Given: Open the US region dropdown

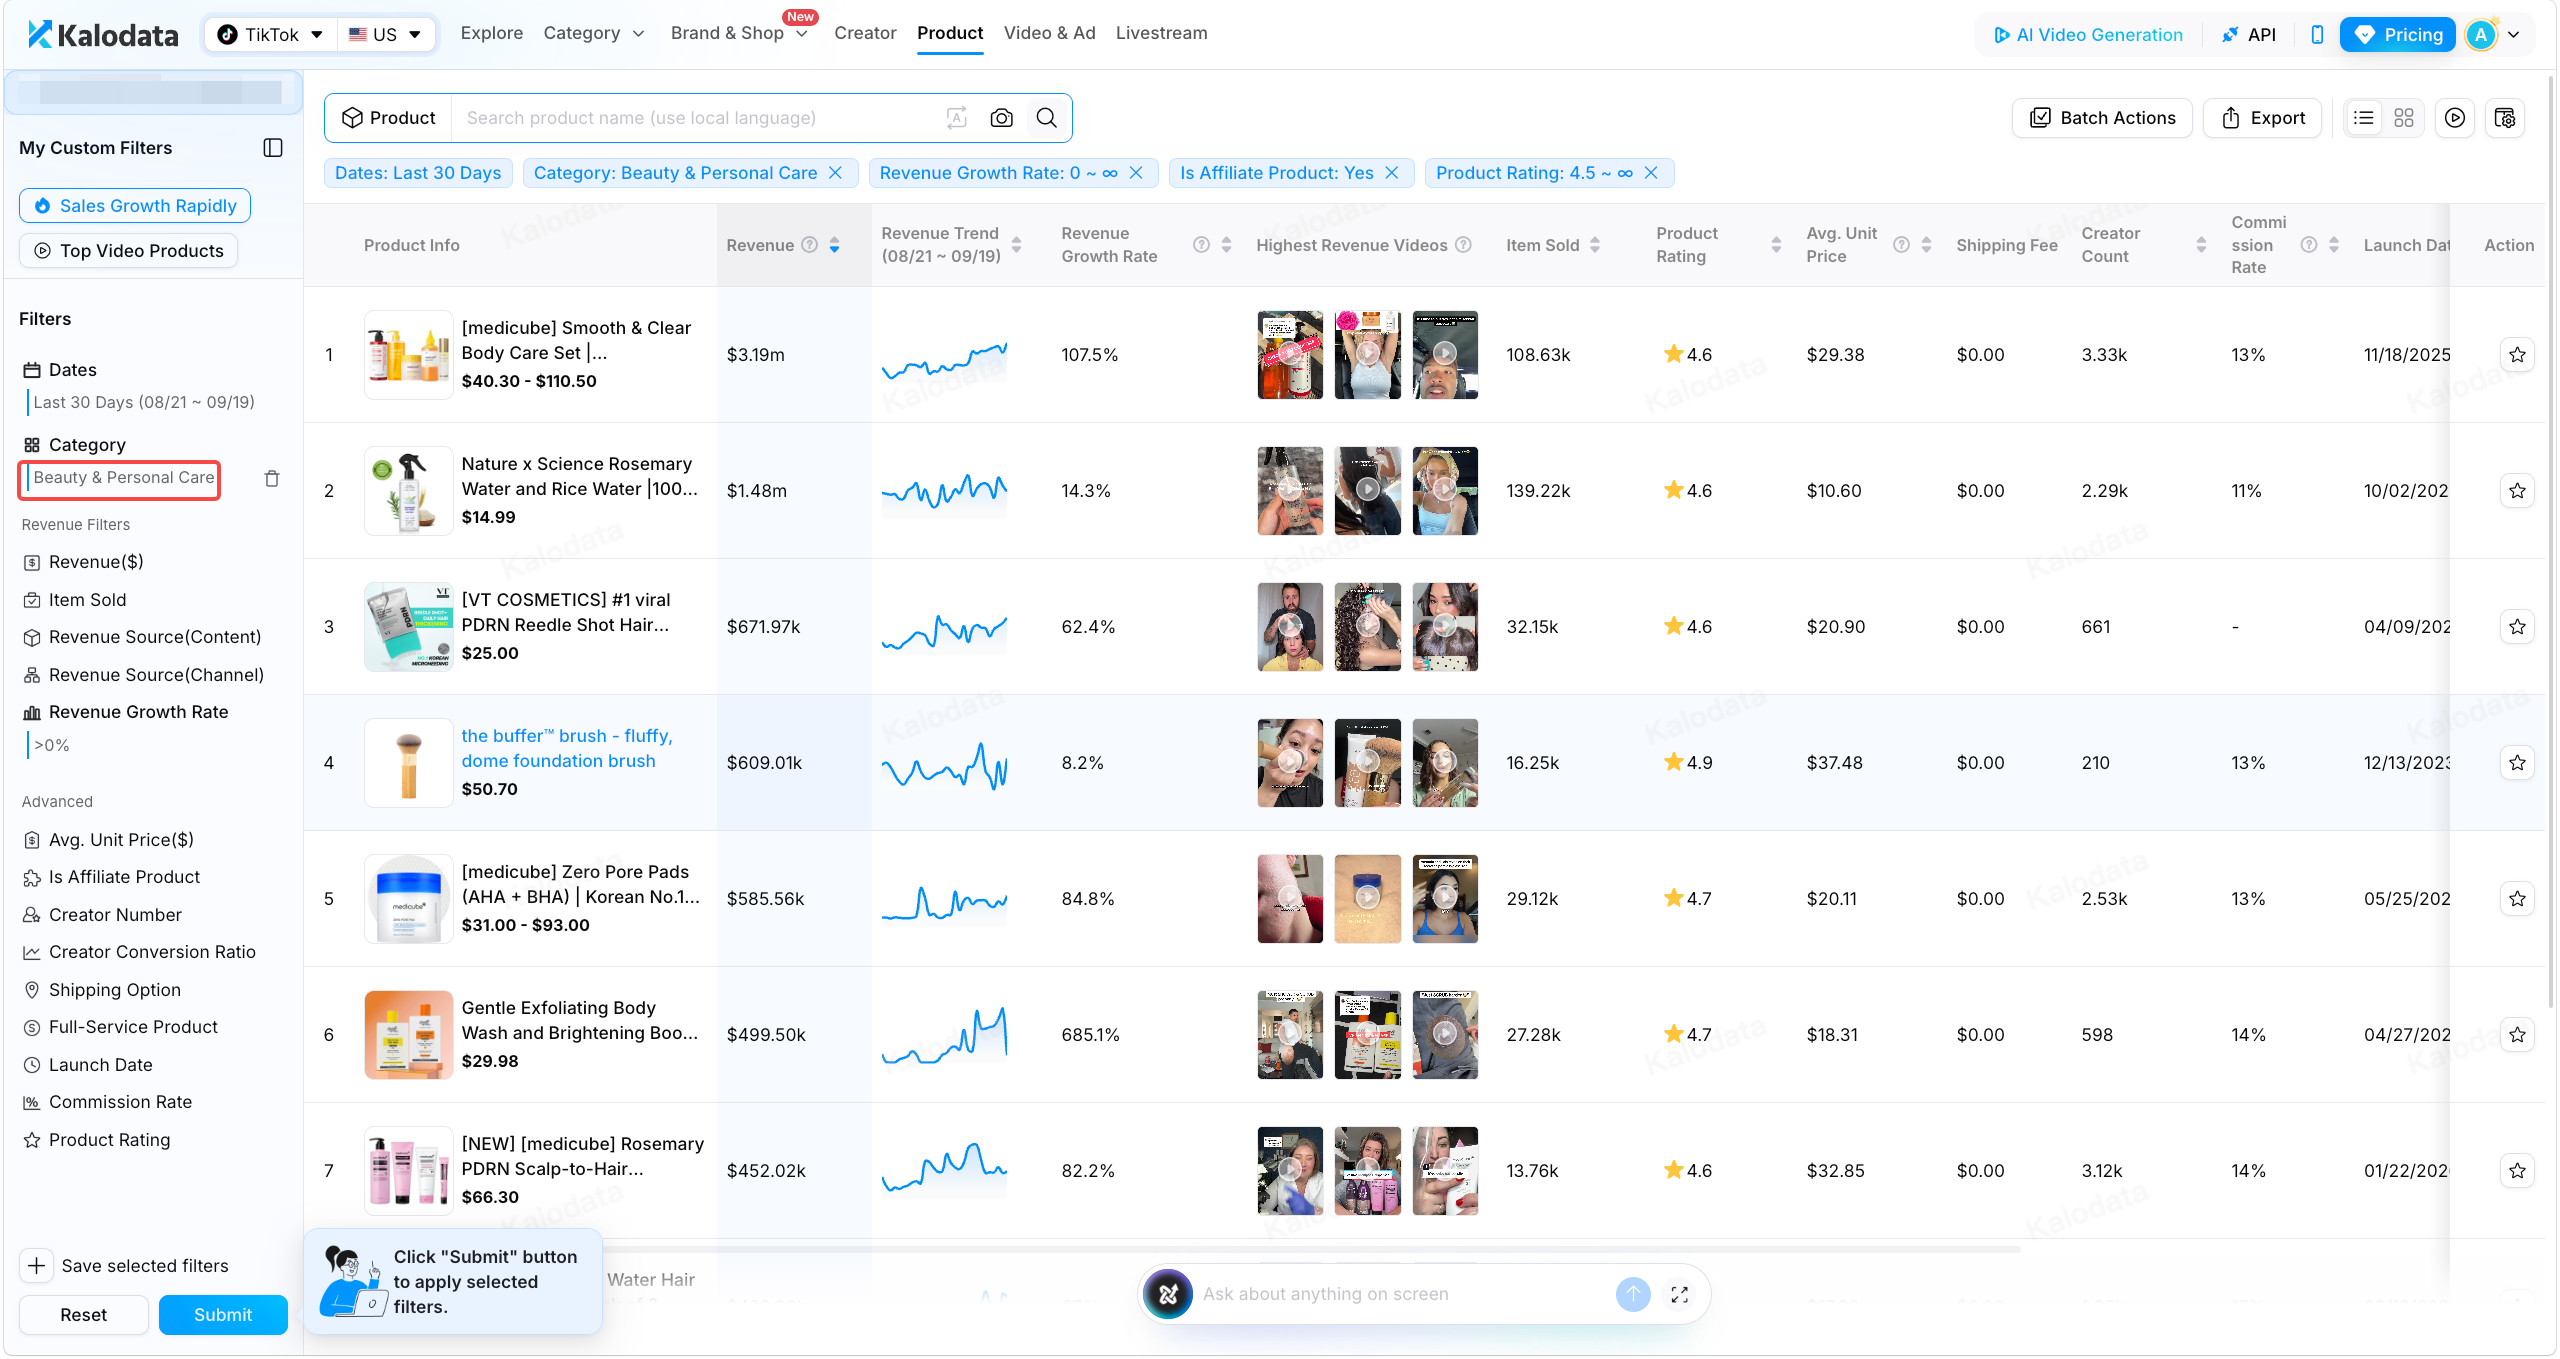Looking at the screenshot, I should [x=385, y=35].
